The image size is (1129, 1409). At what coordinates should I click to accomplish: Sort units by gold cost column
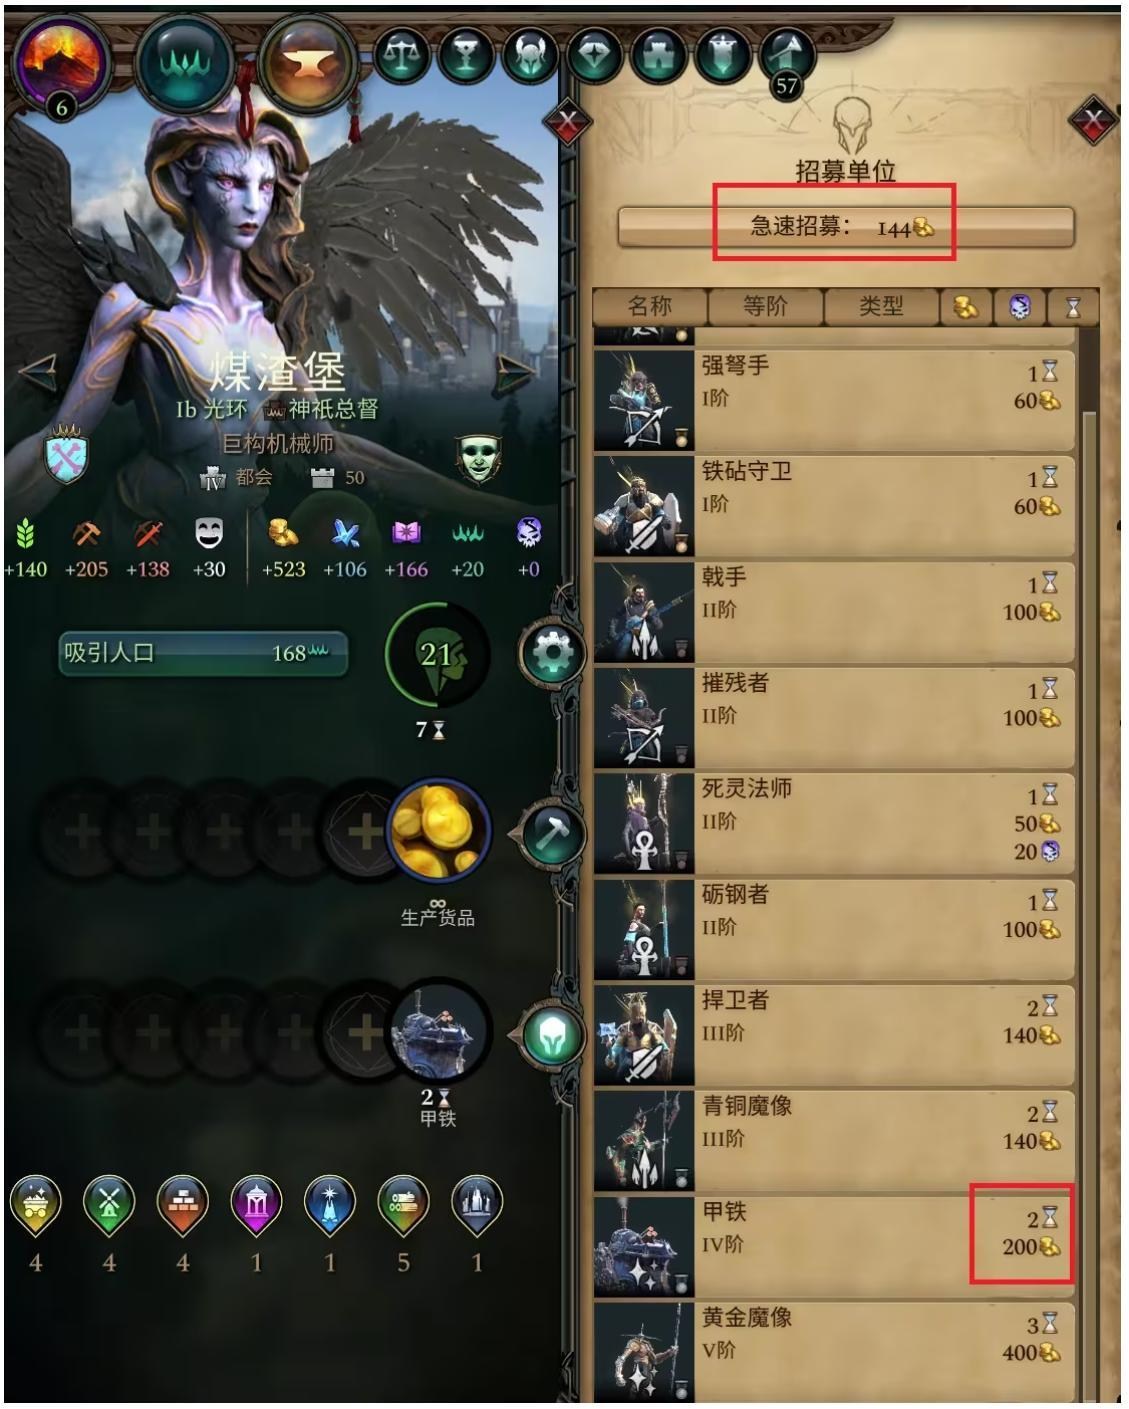966,308
